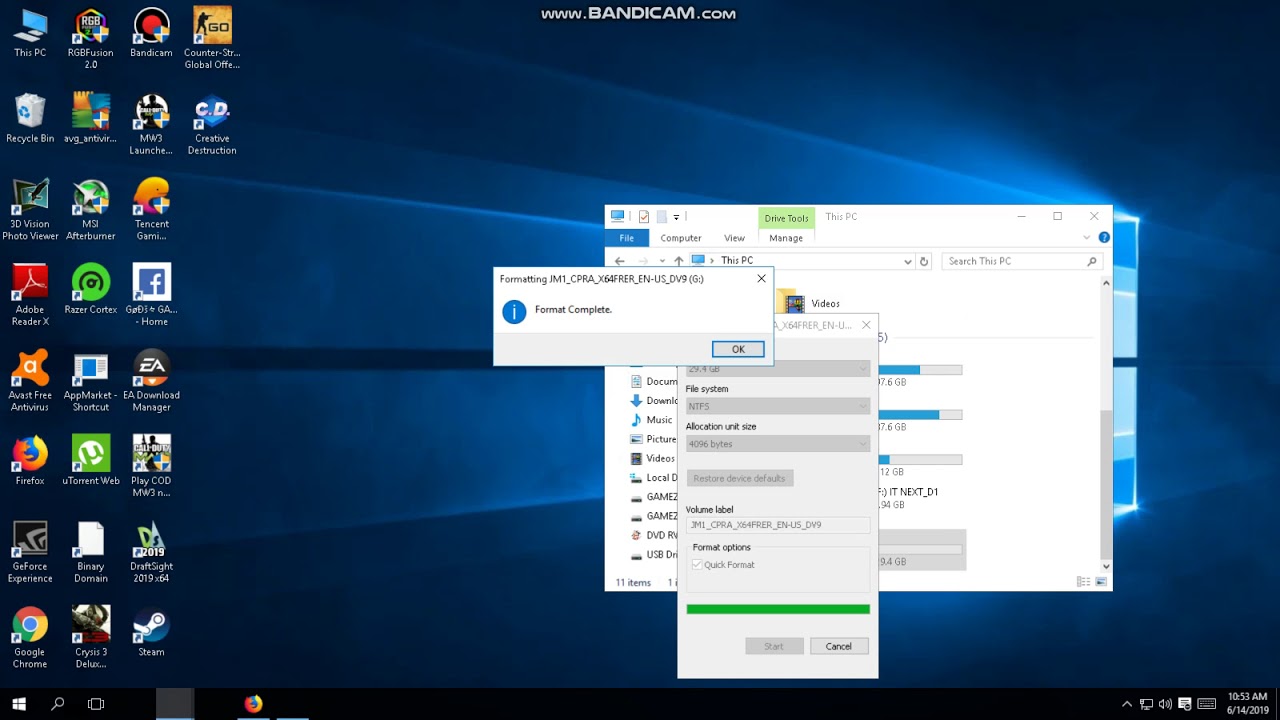Open the Windows Start menu
Image resolution: width=1280 pixels, height=720 pixels.
click(18, 704)
